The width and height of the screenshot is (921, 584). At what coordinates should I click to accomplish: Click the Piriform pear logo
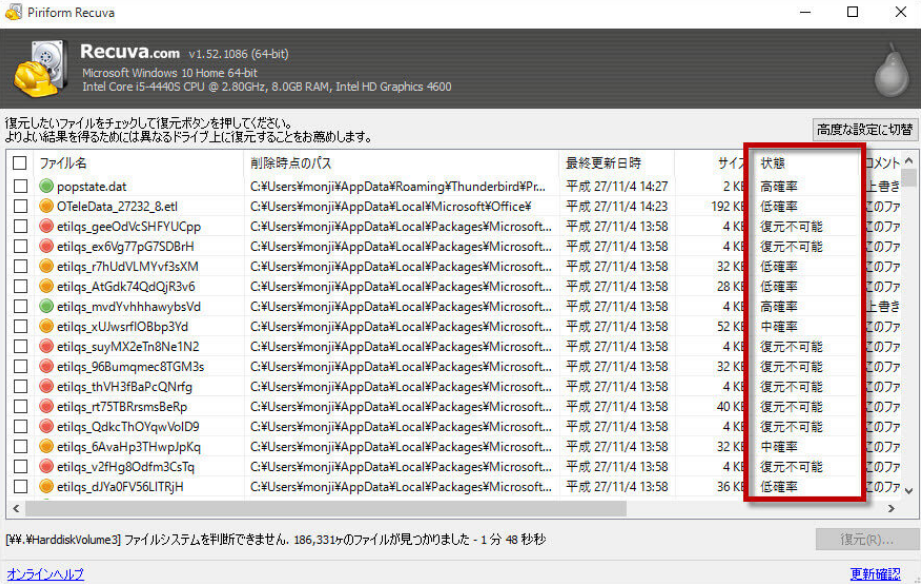(892, 71)
